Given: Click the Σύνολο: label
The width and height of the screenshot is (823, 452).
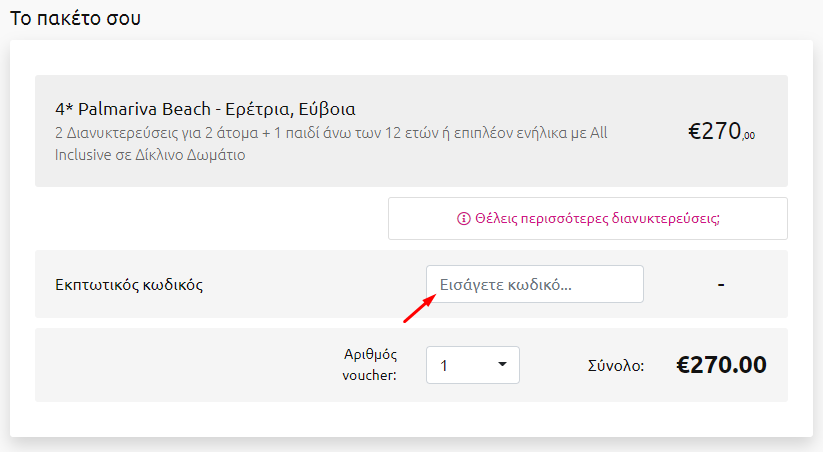Looking at the screenshot, I should (616, 365).
